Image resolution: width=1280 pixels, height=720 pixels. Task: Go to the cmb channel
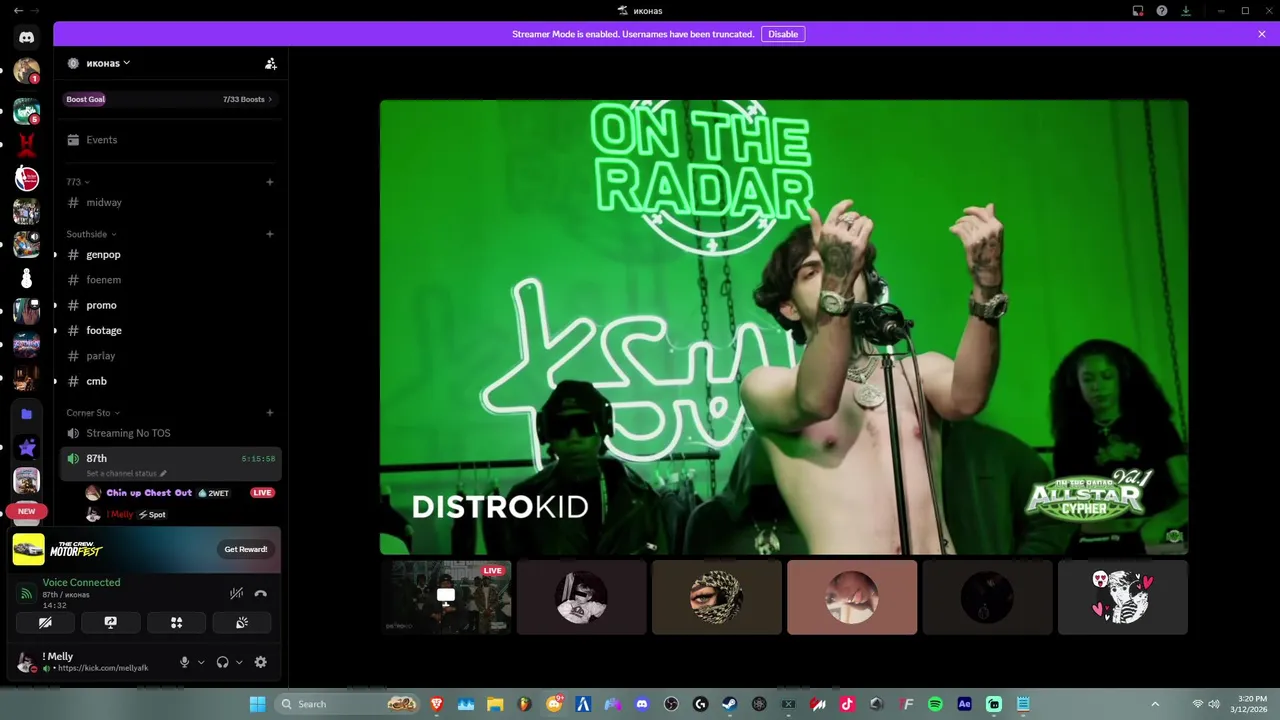(x=170, y=381)
